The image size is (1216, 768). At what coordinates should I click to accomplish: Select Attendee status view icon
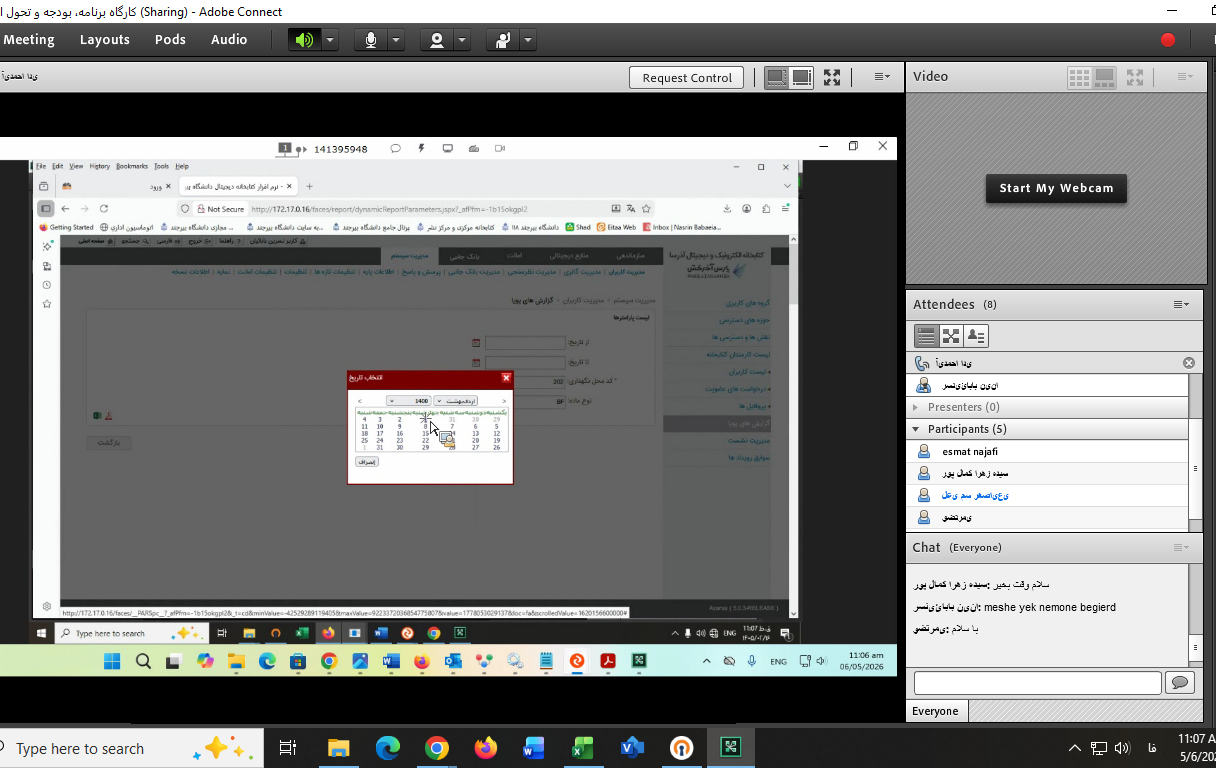click(976, 336)
